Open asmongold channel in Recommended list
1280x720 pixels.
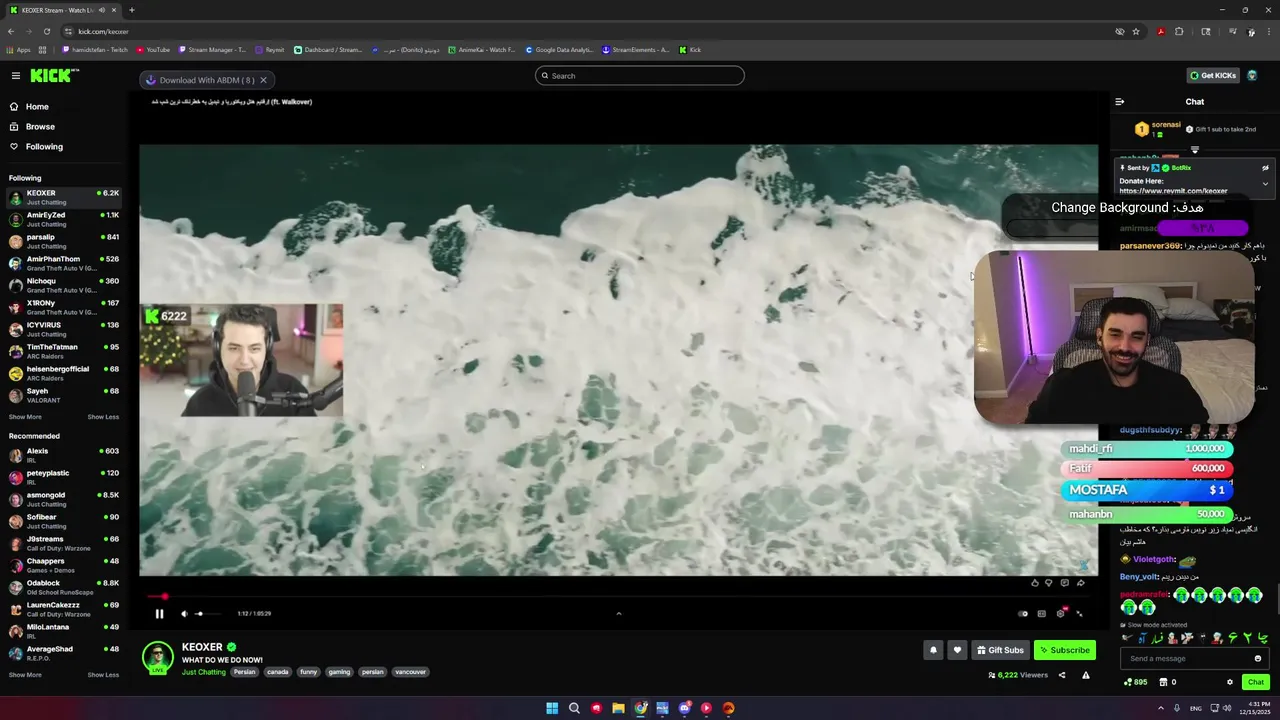tap(64, 499)
